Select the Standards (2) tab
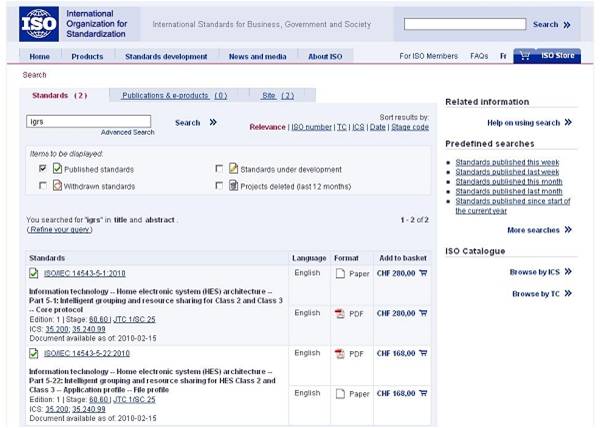Viewport: 602px width, 428px height. tap(60, 96)
